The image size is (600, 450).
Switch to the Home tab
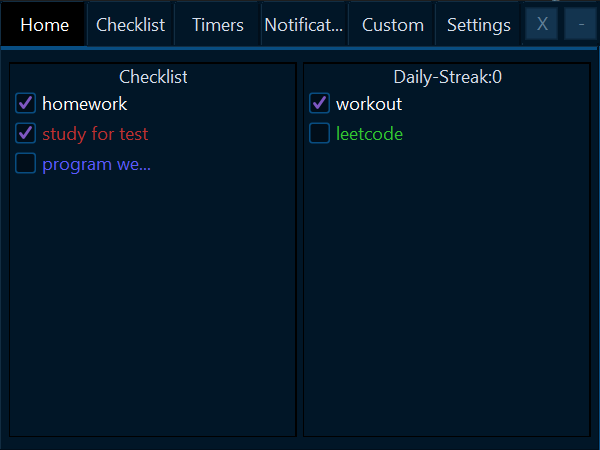(x=44, y=25)
